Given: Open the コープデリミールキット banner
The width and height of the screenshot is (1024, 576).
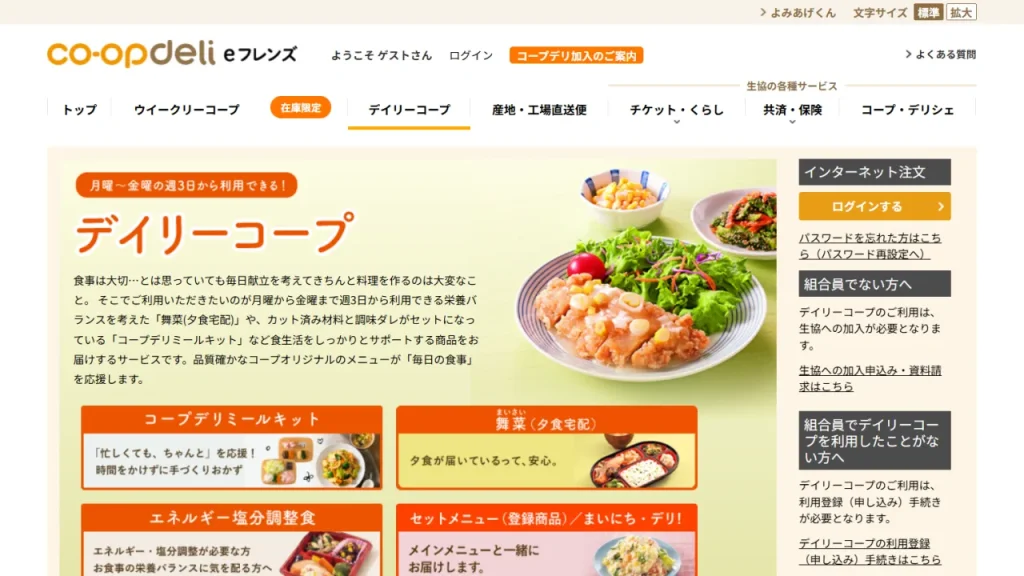Looking at the screenshot, I should click(232, 447).
